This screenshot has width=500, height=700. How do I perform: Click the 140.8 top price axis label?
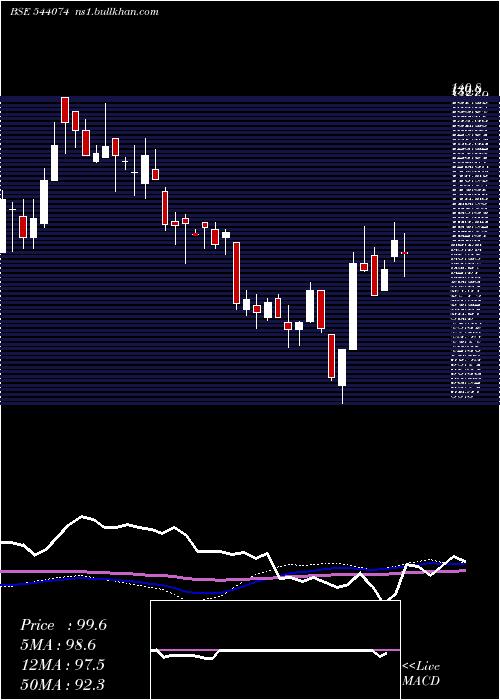466,88
